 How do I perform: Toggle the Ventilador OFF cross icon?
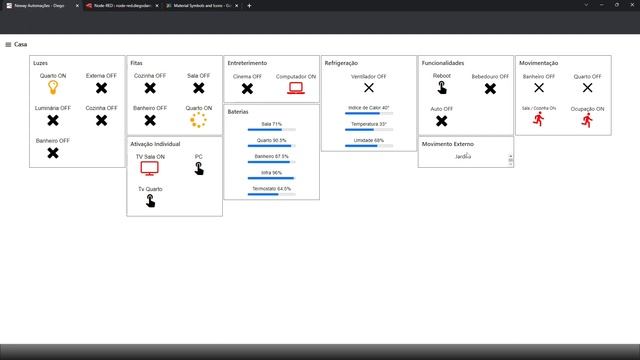[x=369, y=88]
